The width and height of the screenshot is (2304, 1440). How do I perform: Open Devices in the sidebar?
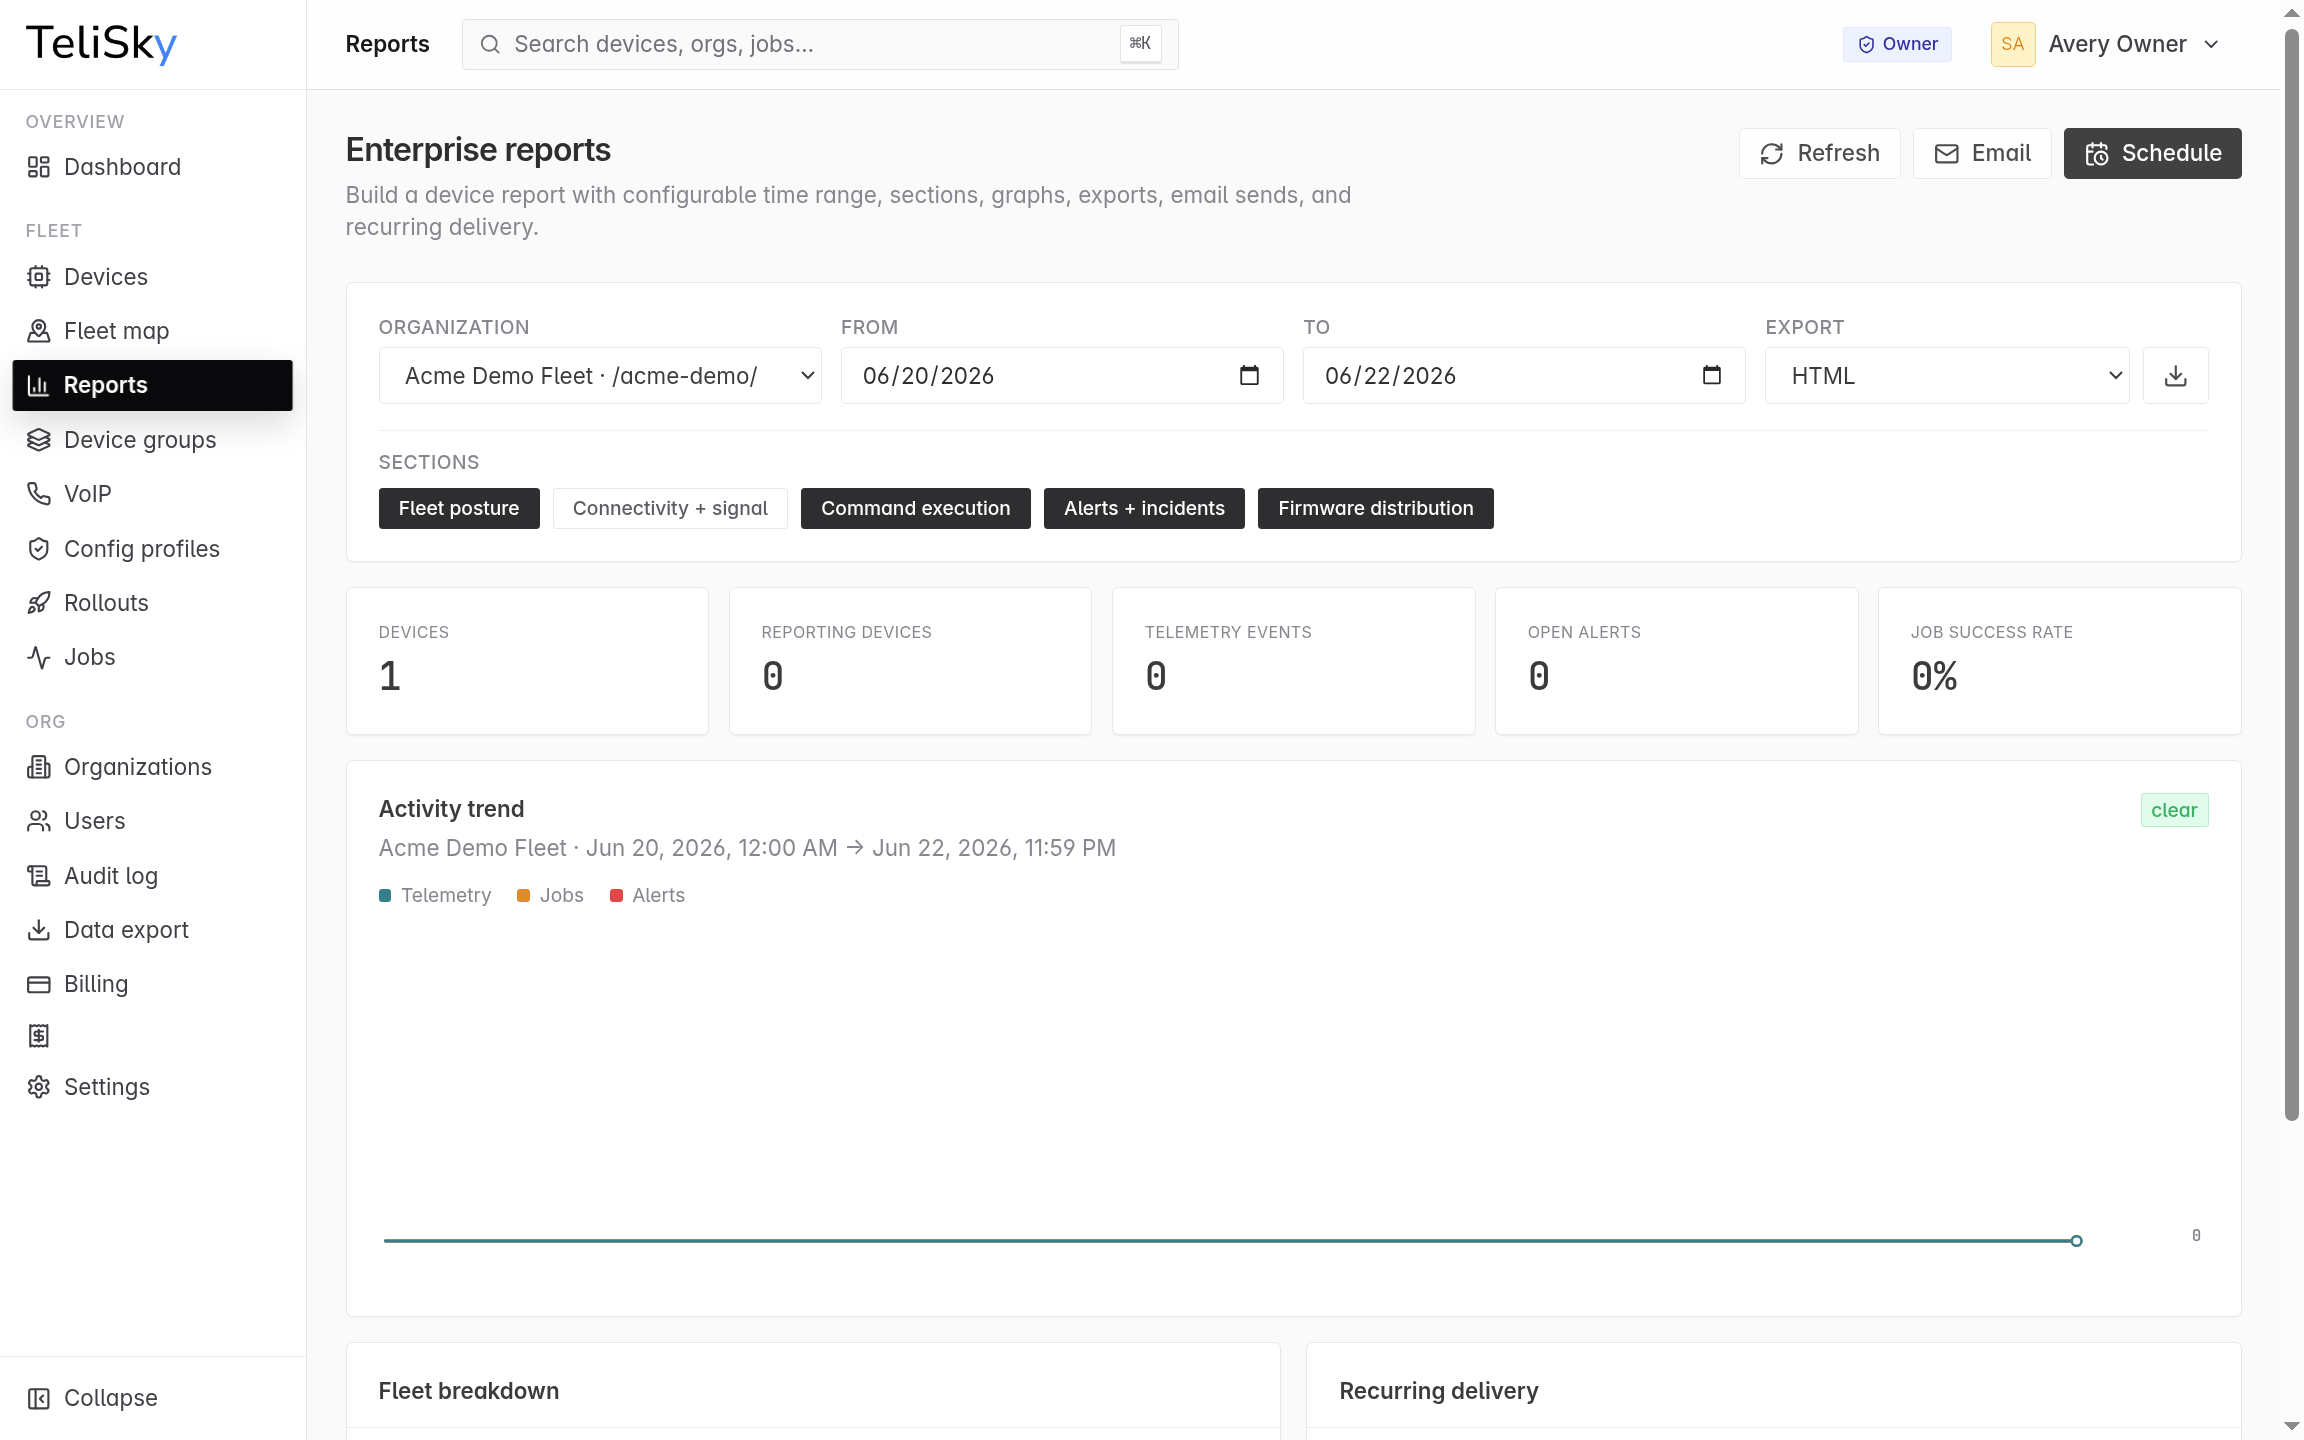[x=152, y=277]
